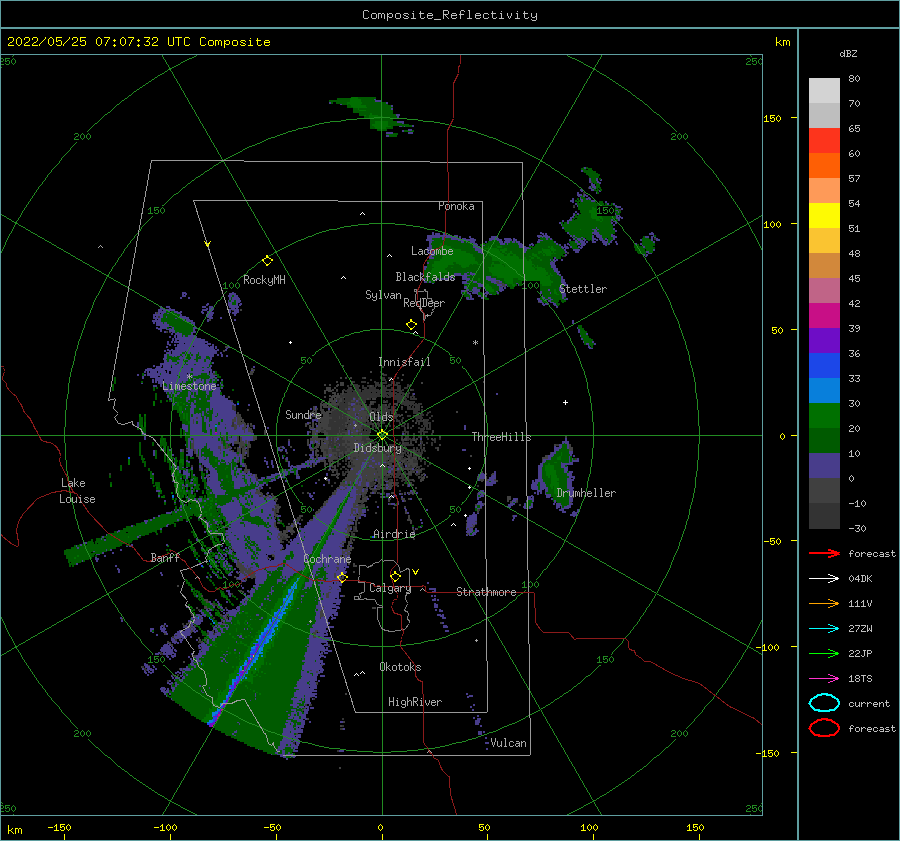Click the asterisk marker above Limestone
The height and width of the screenshot is (841, 900).
coord(189,377)
